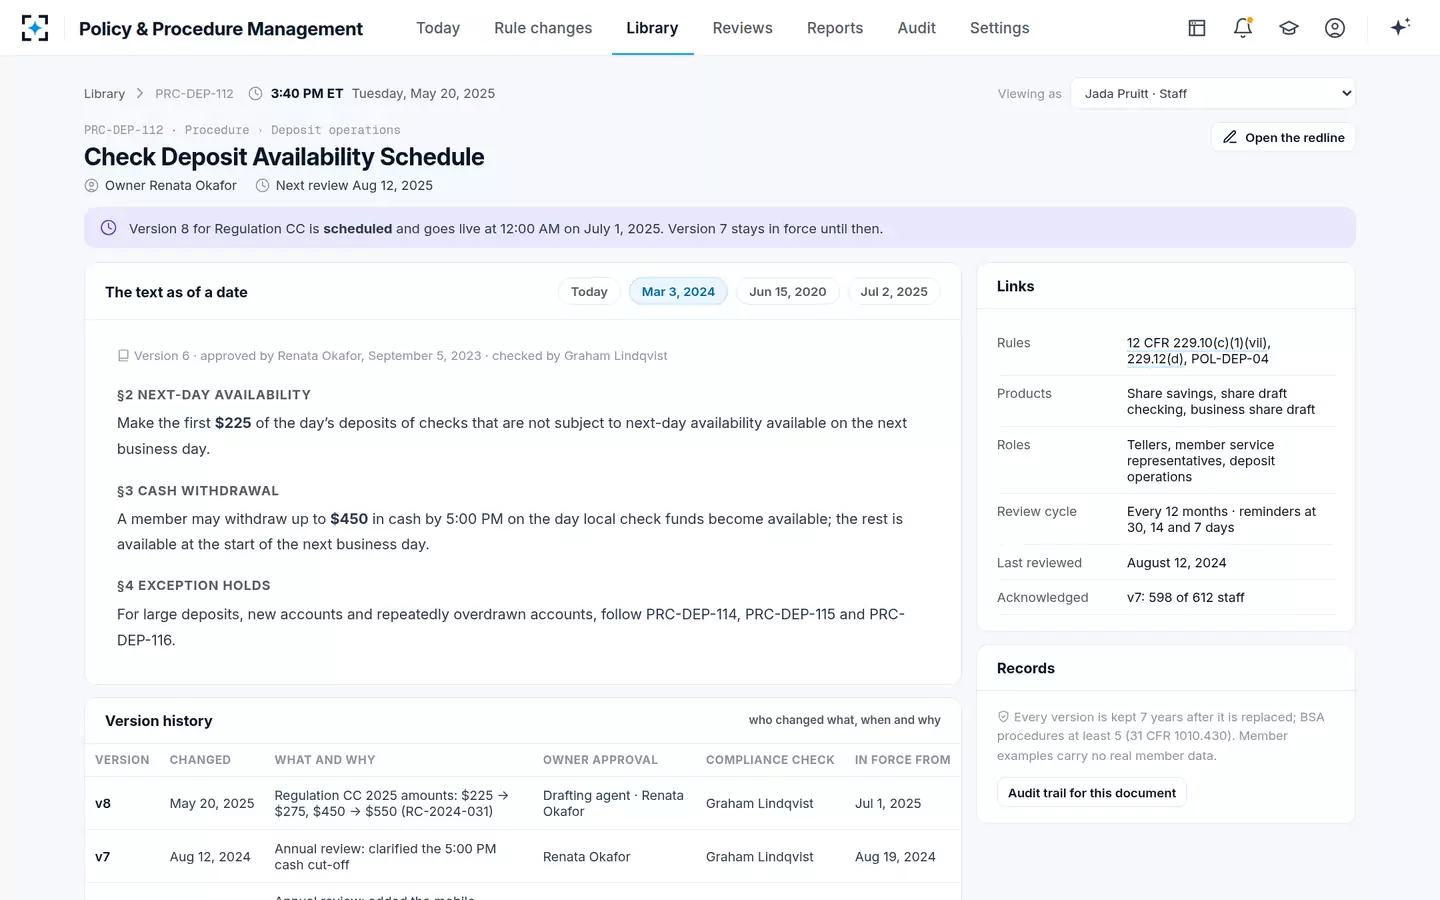This screenshot has width=1440, height=900.
Task: Click the Library breadcrumb link
Action: click(104, 94)
